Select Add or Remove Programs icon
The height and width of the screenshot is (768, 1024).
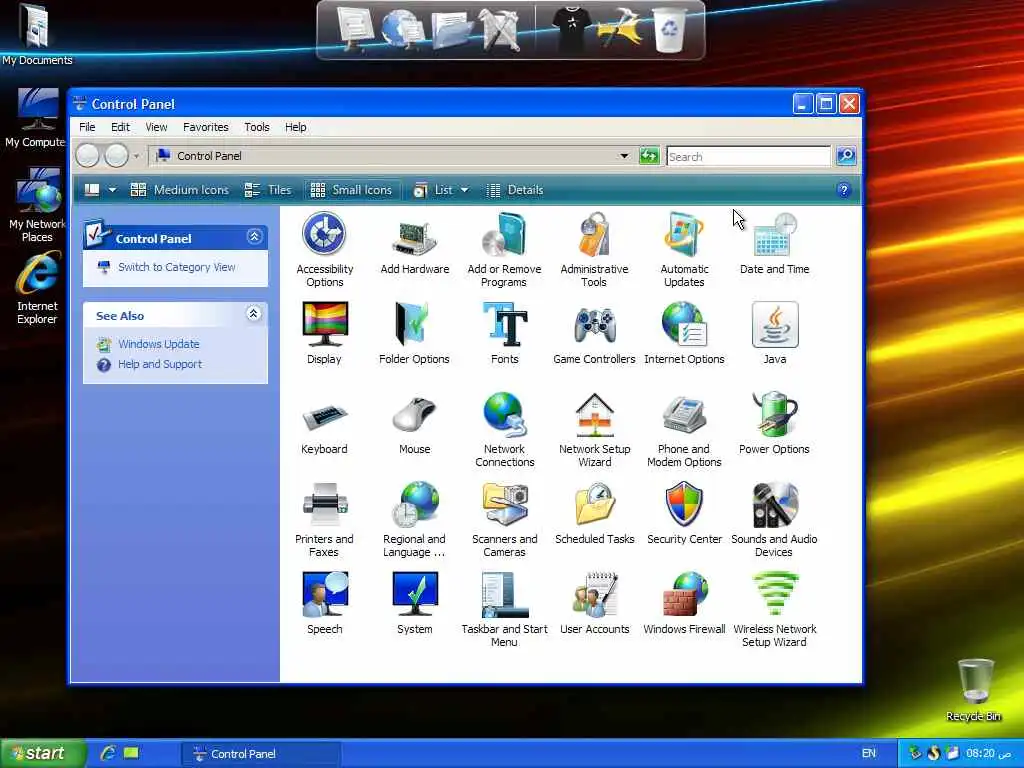point(504,249)
